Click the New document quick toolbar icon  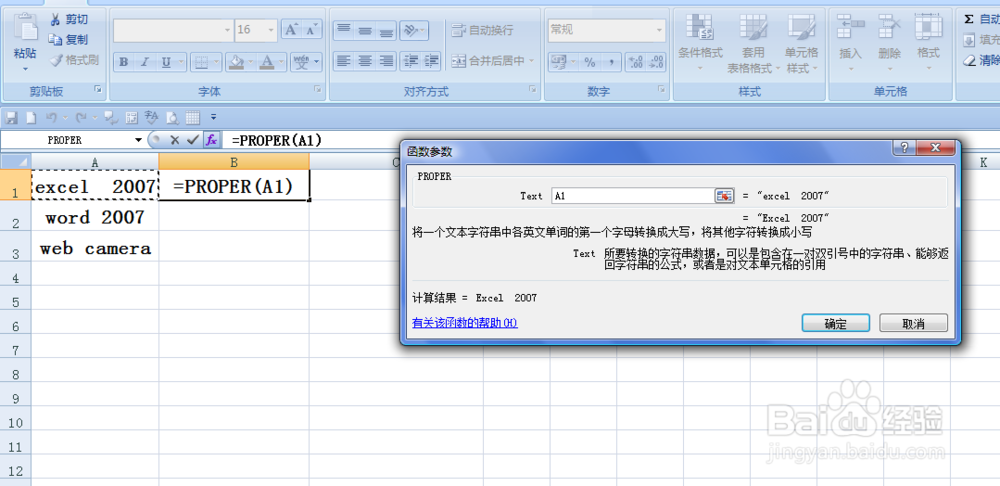(x=31, y=117)
